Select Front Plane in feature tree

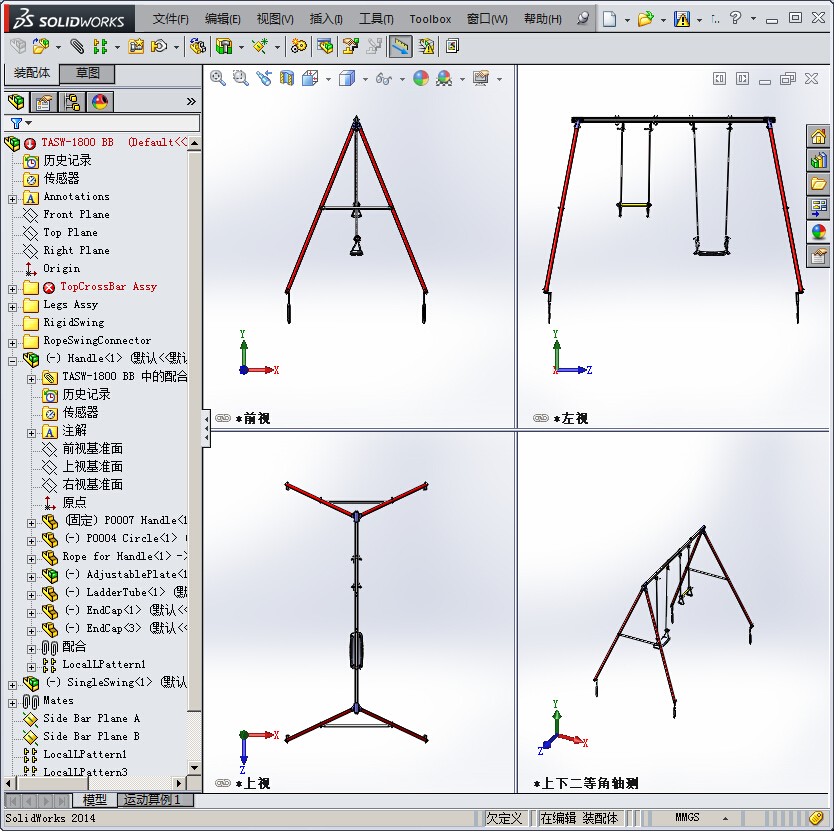tap(76, 214)
